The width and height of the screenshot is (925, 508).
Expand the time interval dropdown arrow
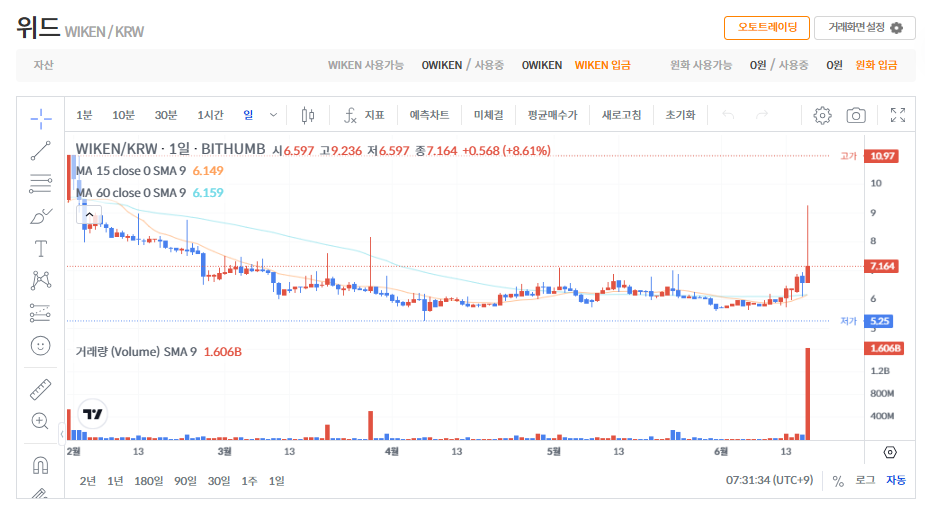click(x=273, y=115)
